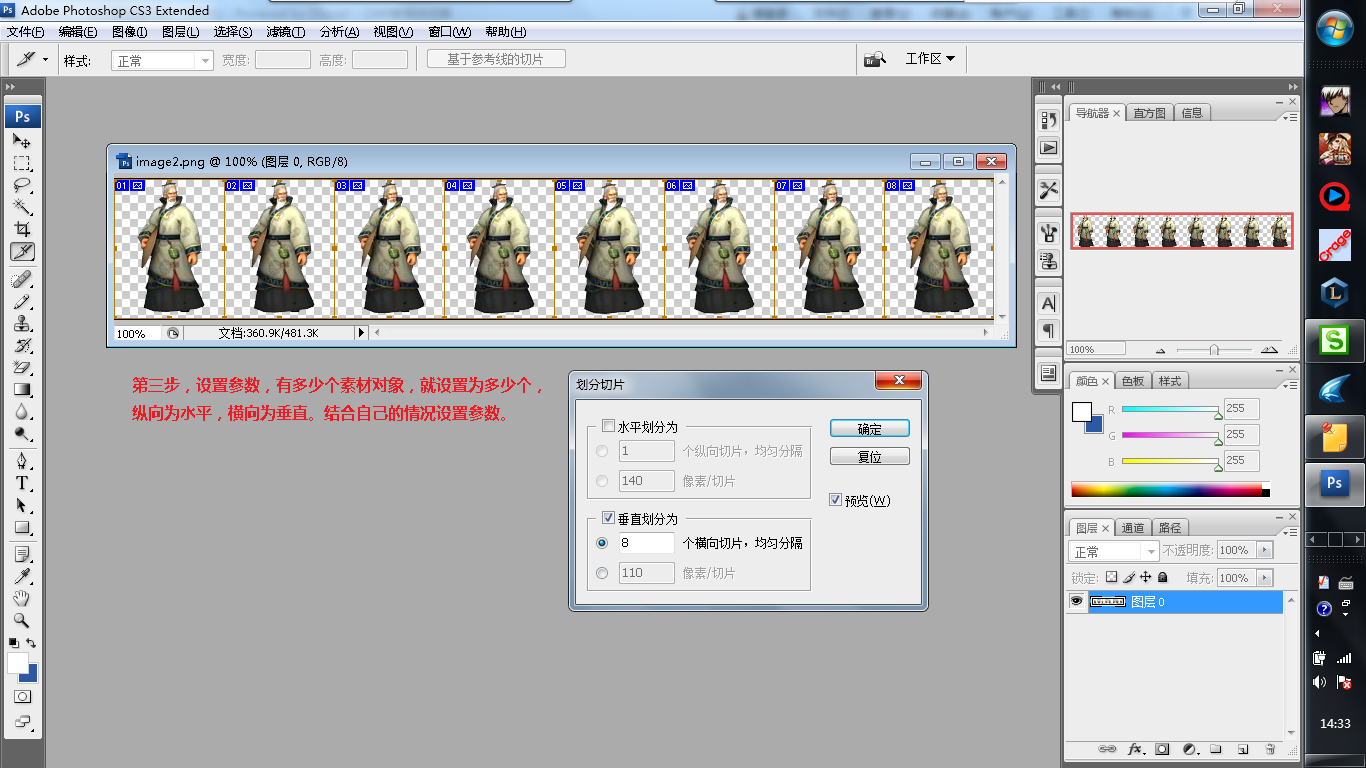Delete layer using the trash icon
Screen dimensions: 1366x768
[1270, 748]
